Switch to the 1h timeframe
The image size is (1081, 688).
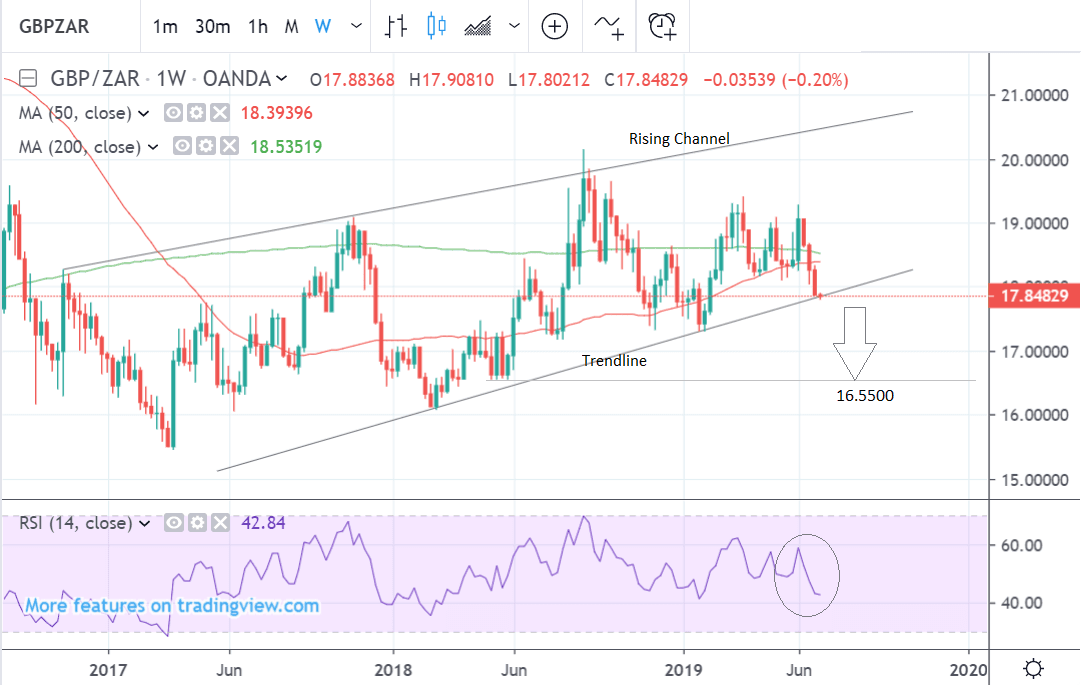258,27
